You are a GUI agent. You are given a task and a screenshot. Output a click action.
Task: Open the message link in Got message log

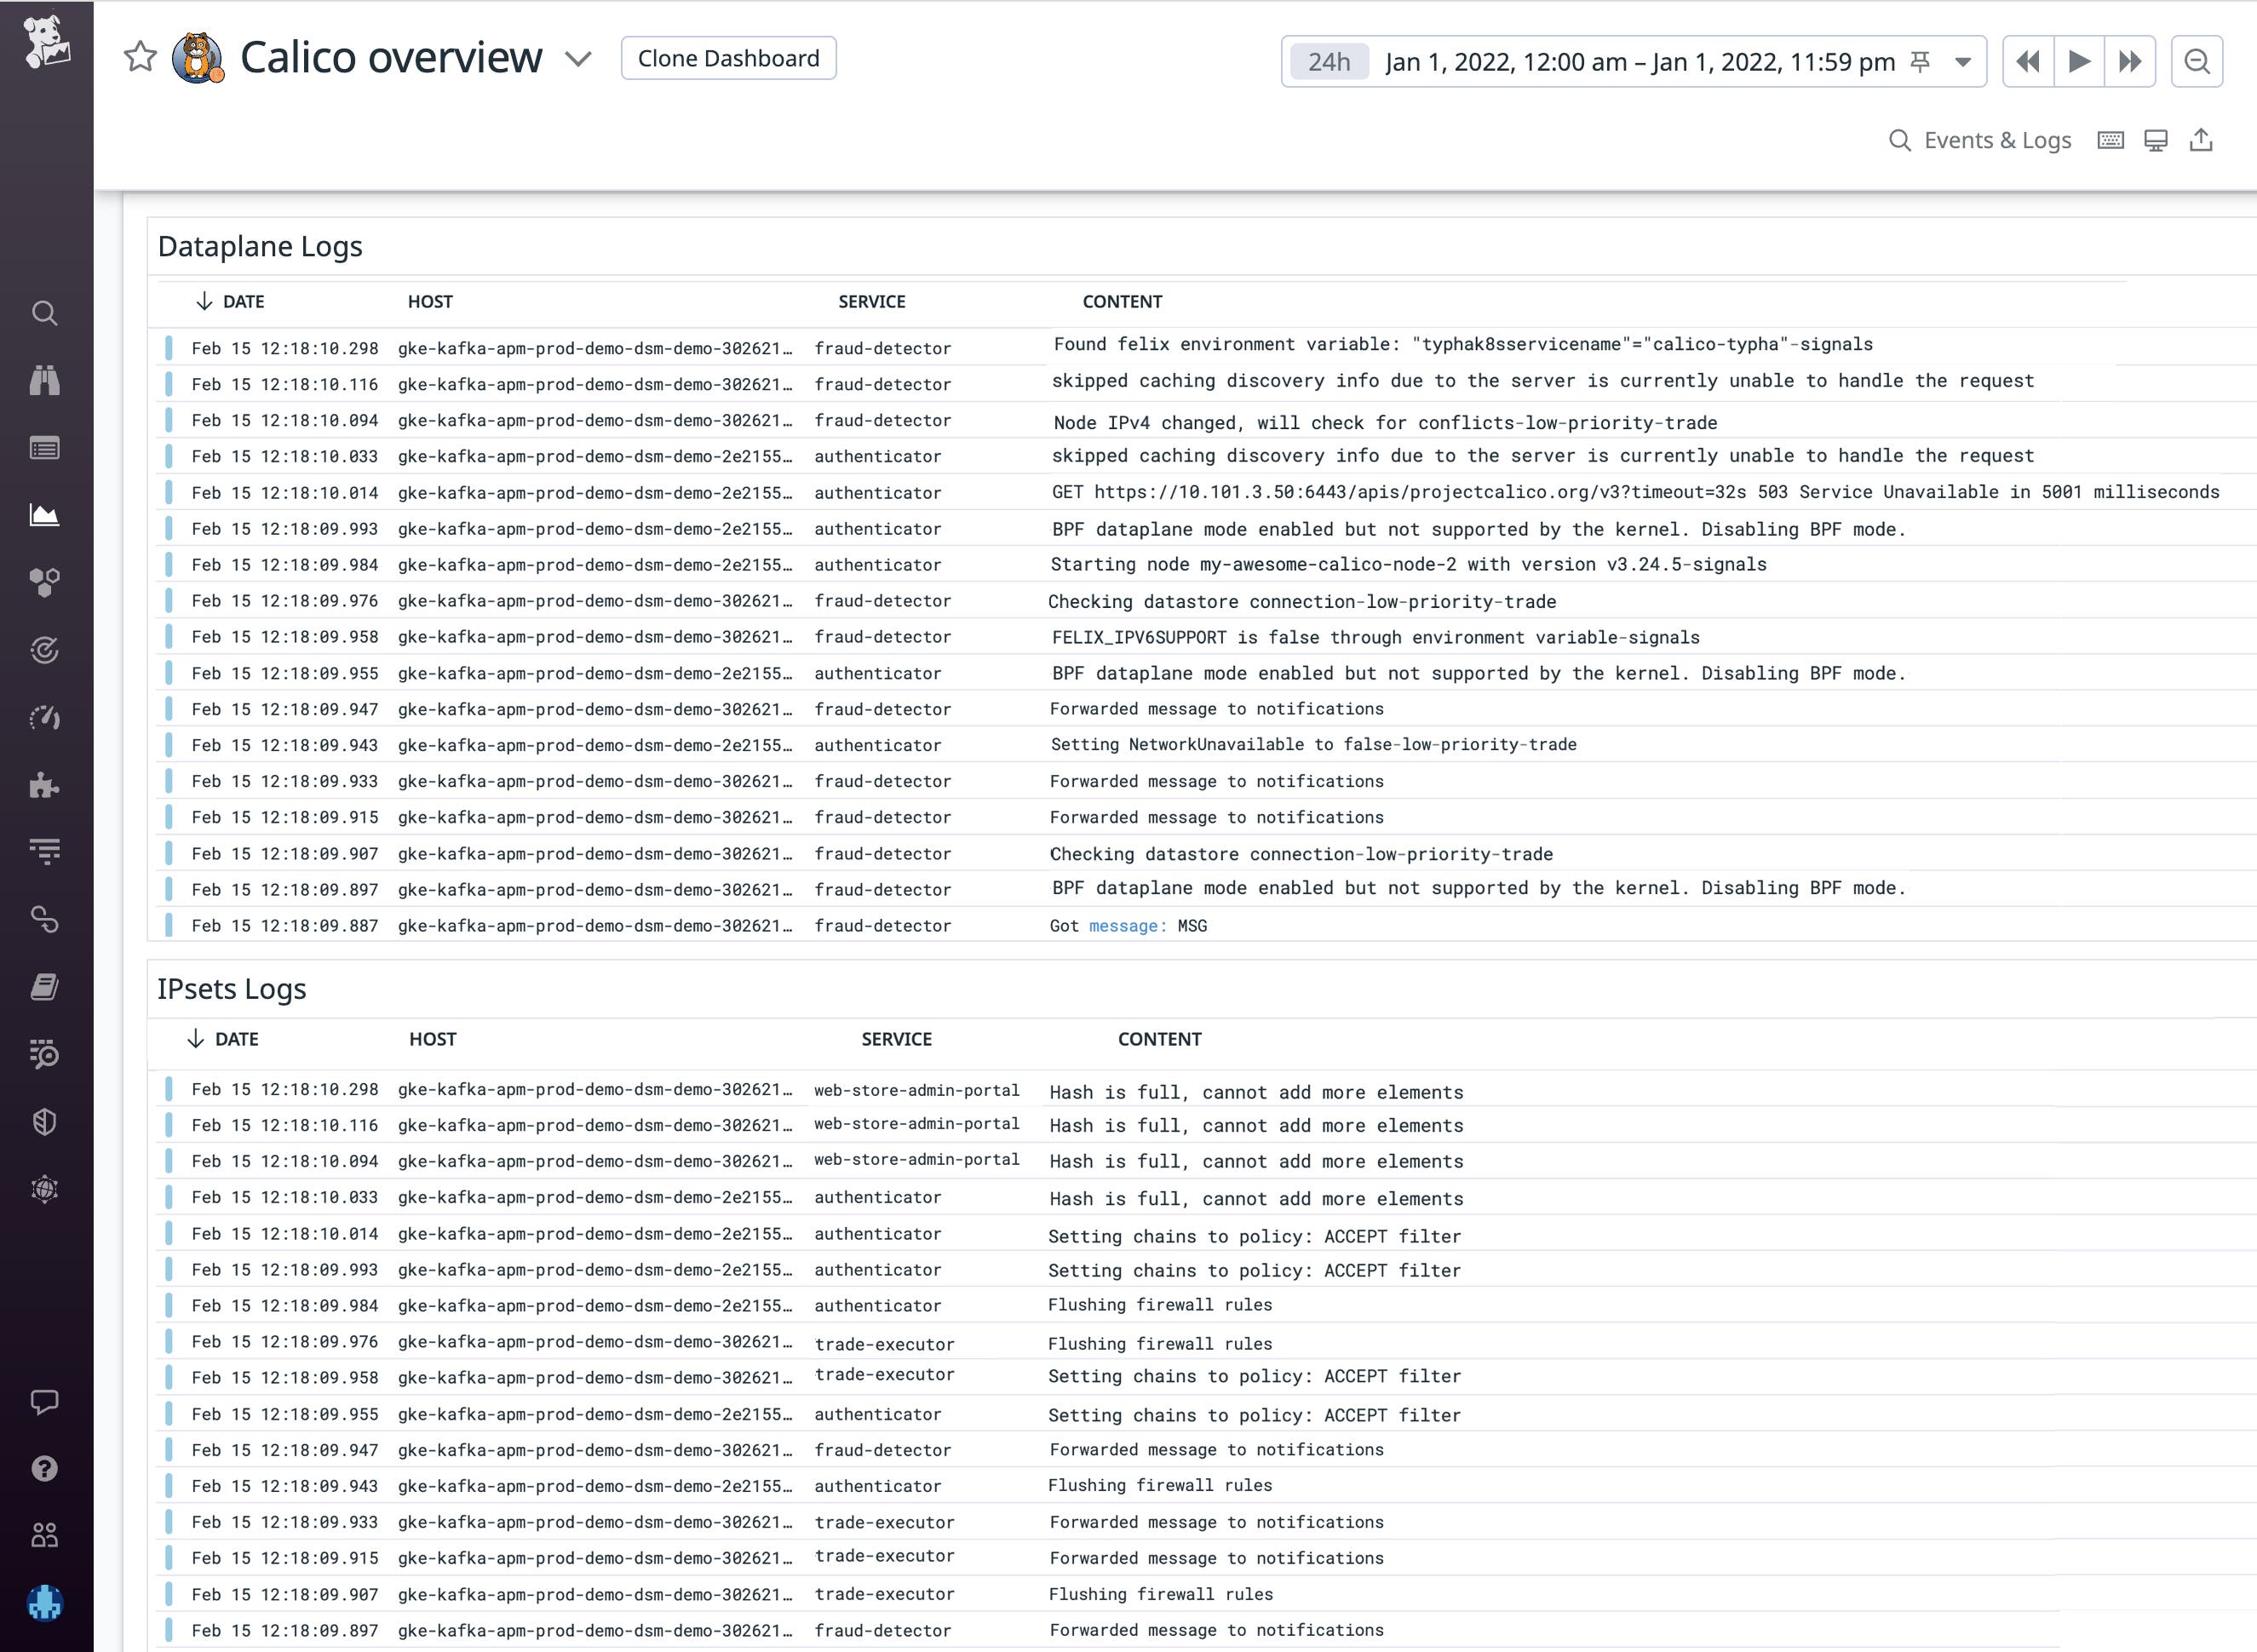1126,926
